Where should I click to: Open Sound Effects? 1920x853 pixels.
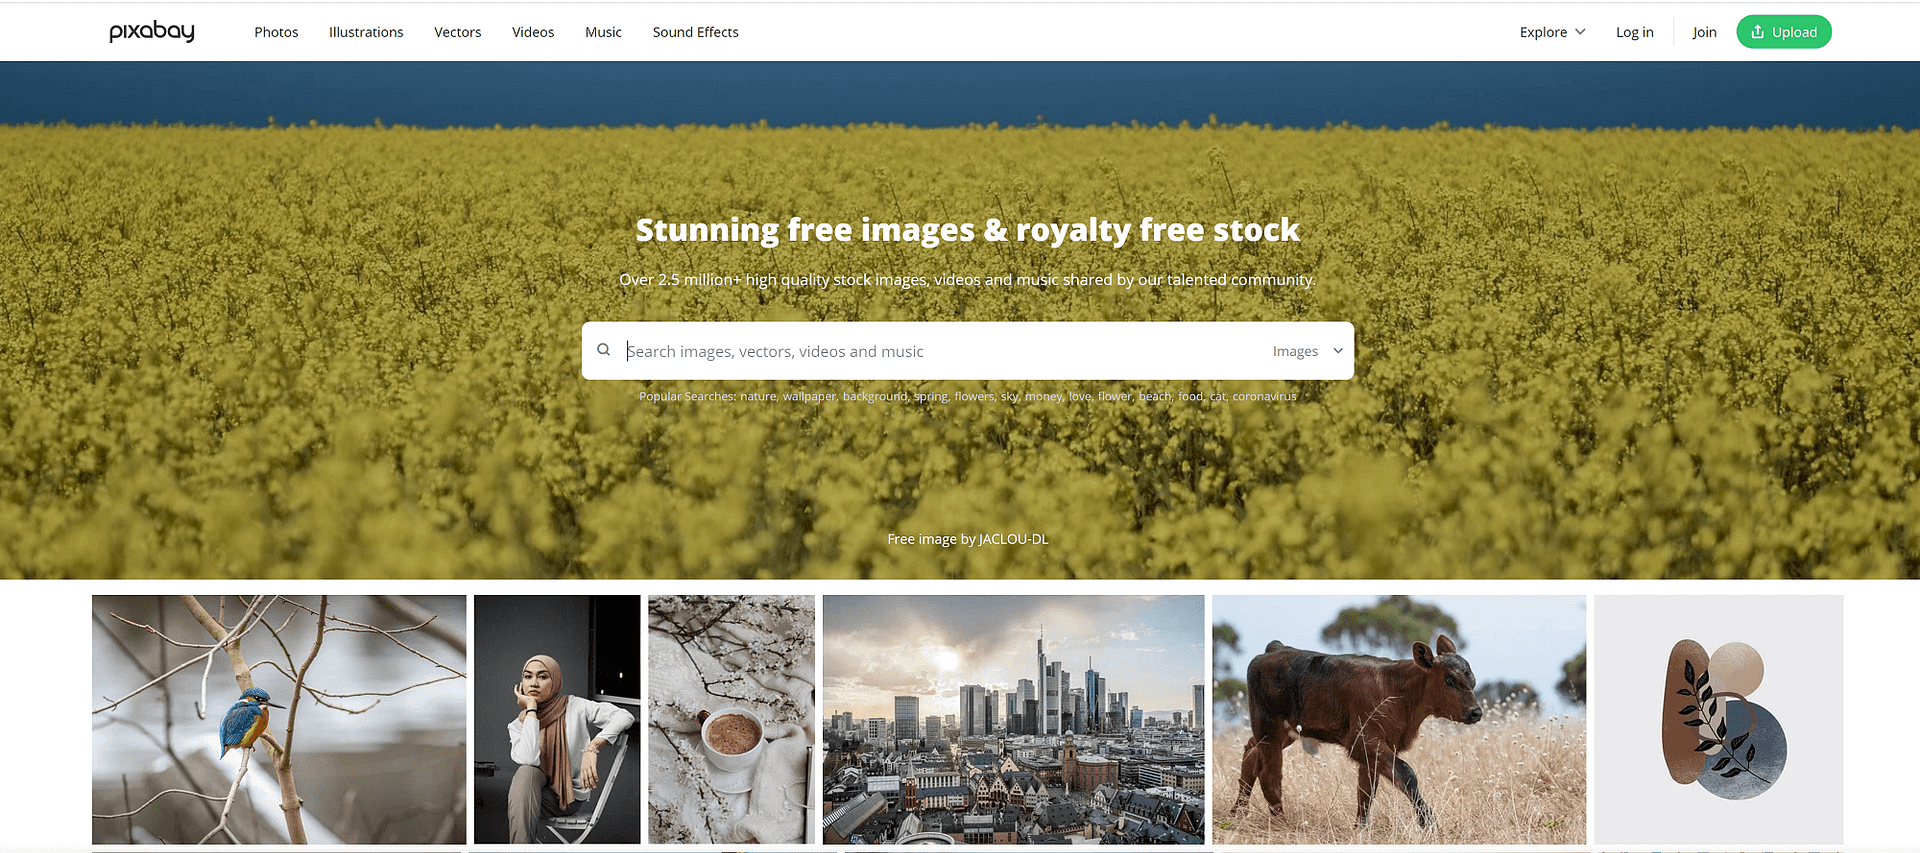click(696, 32)
